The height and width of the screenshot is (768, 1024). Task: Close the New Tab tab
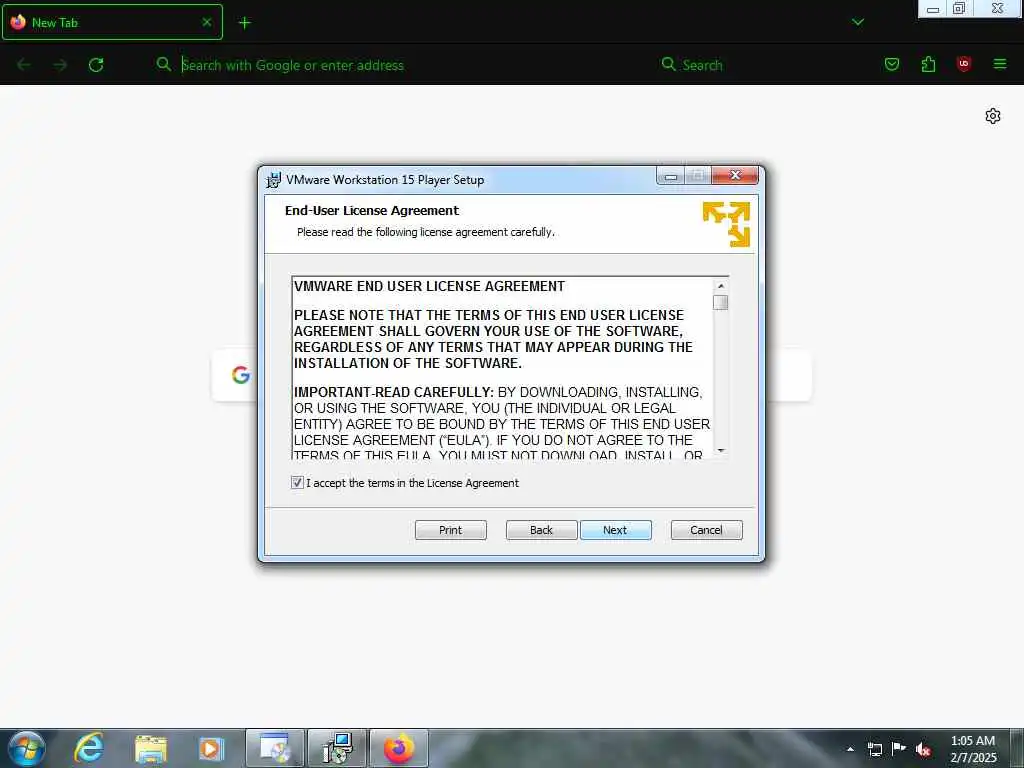tap(206, 22)
